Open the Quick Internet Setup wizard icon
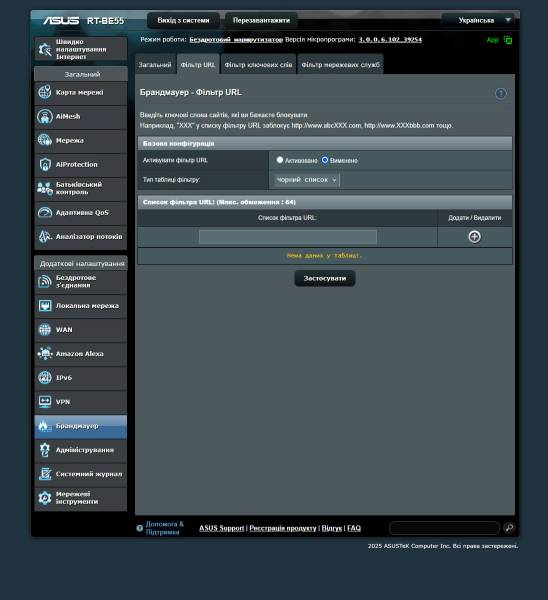This screenshot has height=600, width=548. coord(45,49)
